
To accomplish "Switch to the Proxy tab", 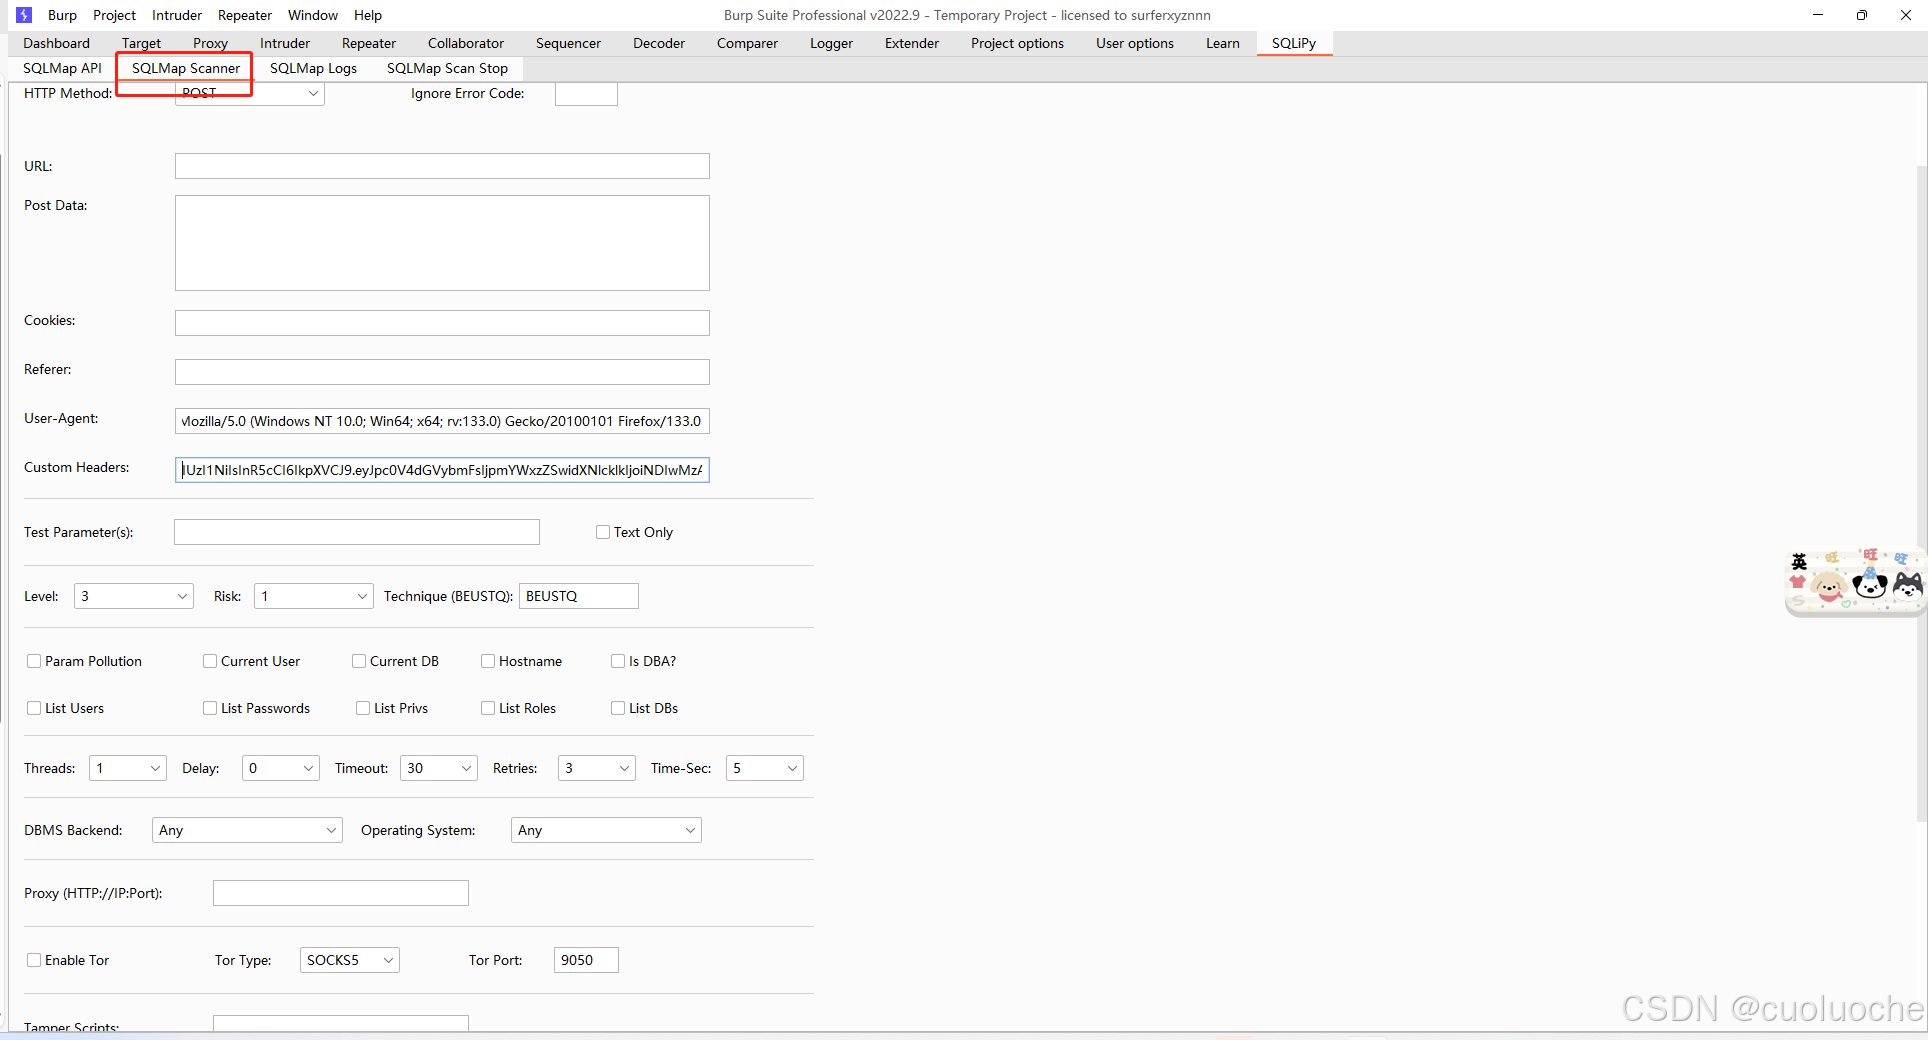I will pos(210,43).
